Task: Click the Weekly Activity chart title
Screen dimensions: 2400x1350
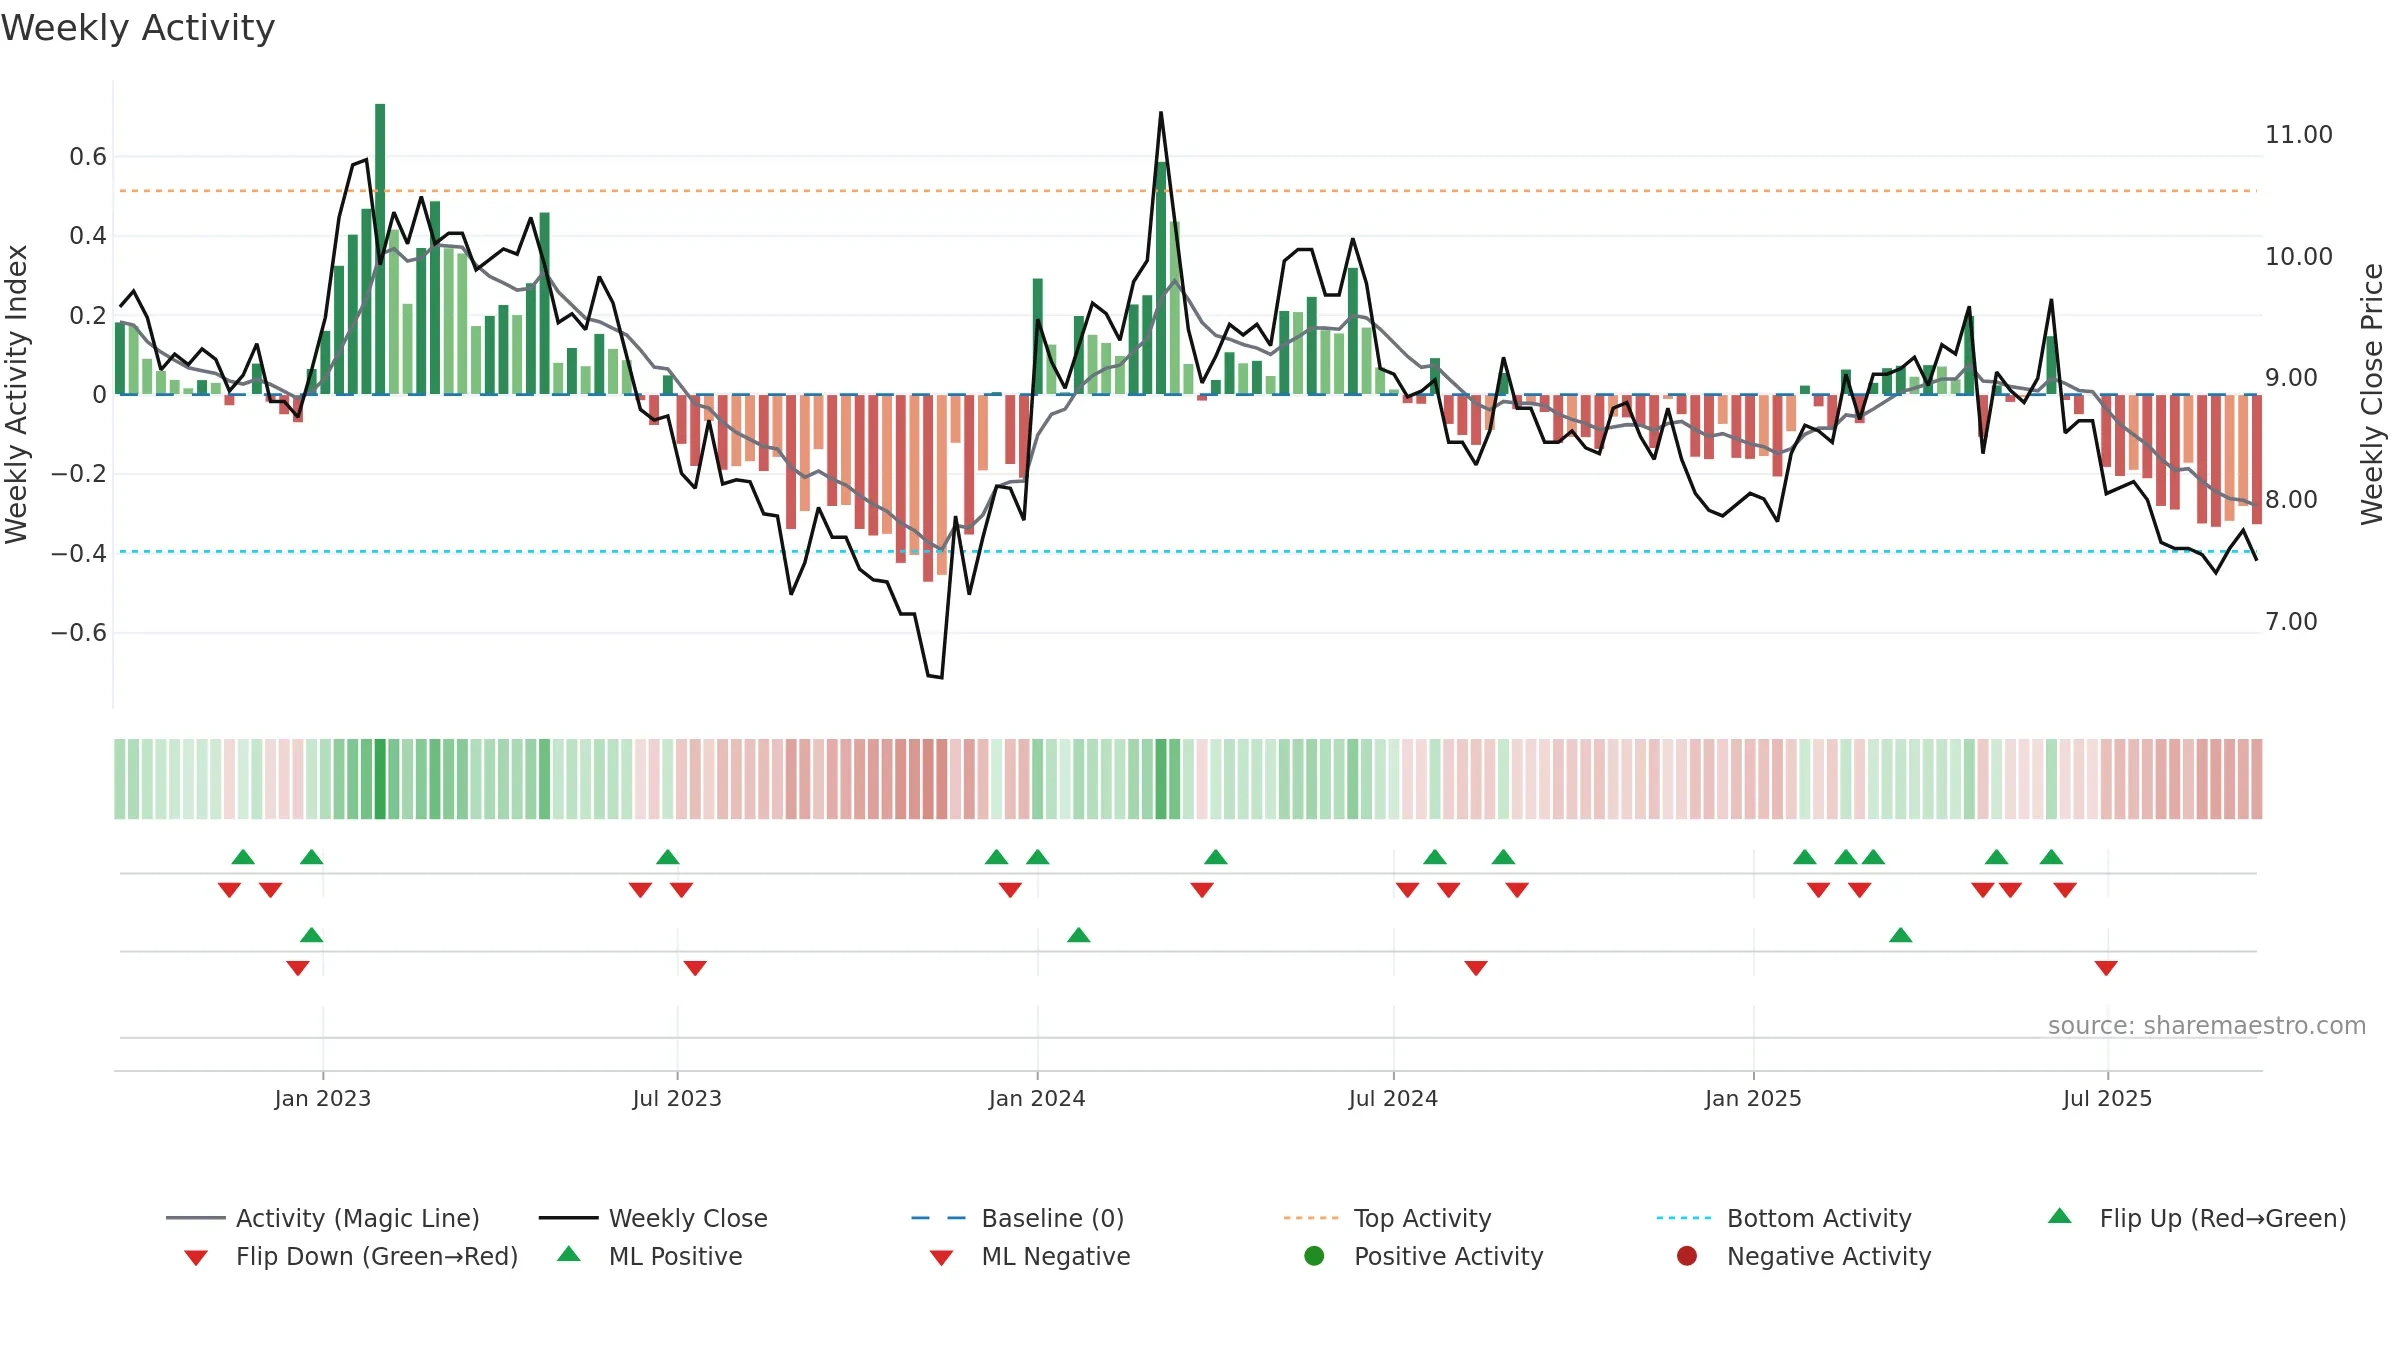Action: pyautogui.click(x=138, y=28)
